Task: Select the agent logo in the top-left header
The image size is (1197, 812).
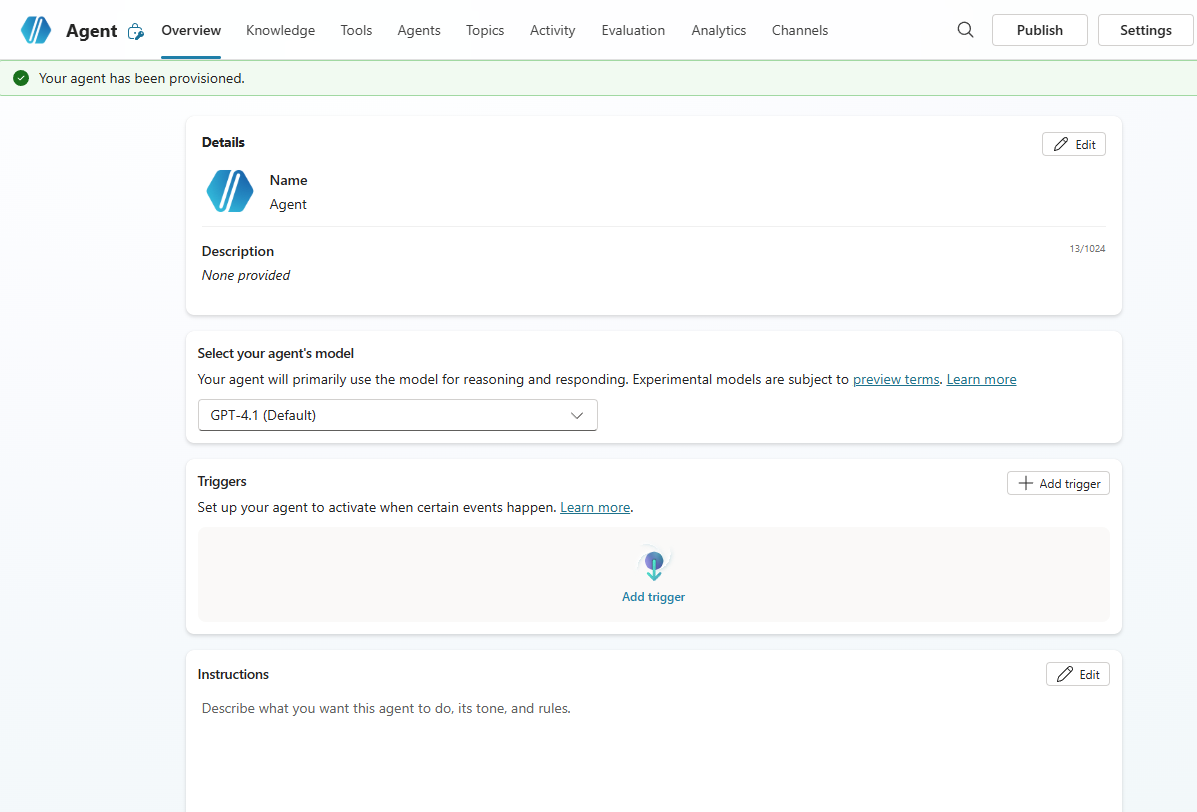Action: 36,30
